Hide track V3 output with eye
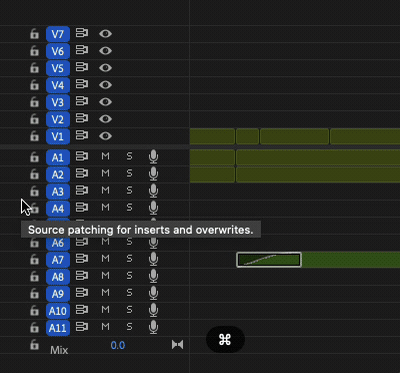 (x=105, y=102)
